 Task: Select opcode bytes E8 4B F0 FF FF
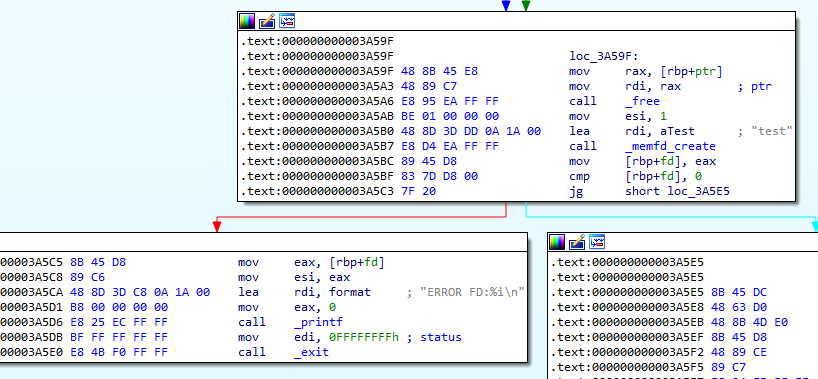tap(118, 352)
